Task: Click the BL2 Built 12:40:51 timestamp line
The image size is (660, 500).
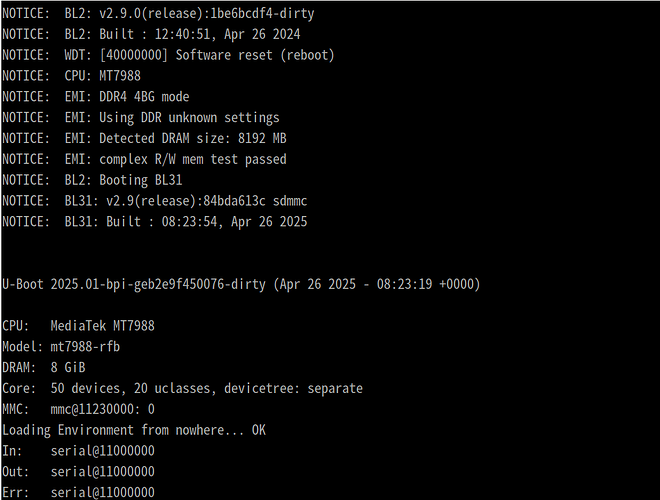Action: (x=151, y=35)
